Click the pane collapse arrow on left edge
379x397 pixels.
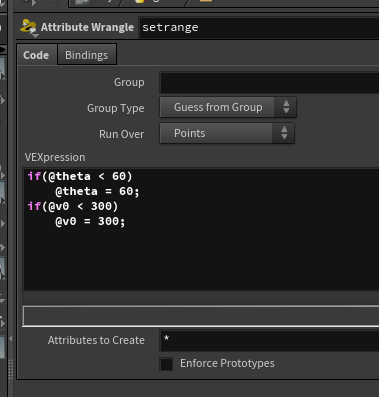point(10,338)
